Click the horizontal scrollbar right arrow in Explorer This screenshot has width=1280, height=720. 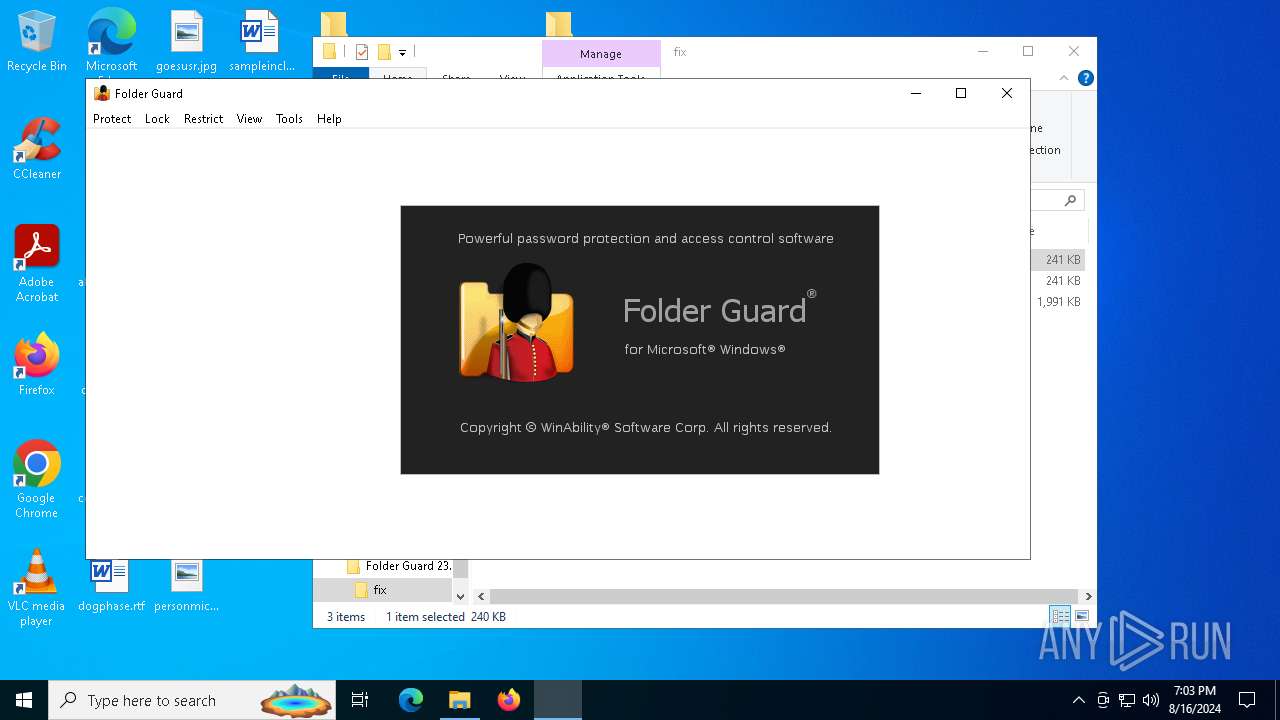pyautogui.click(x=1088, y=596)
